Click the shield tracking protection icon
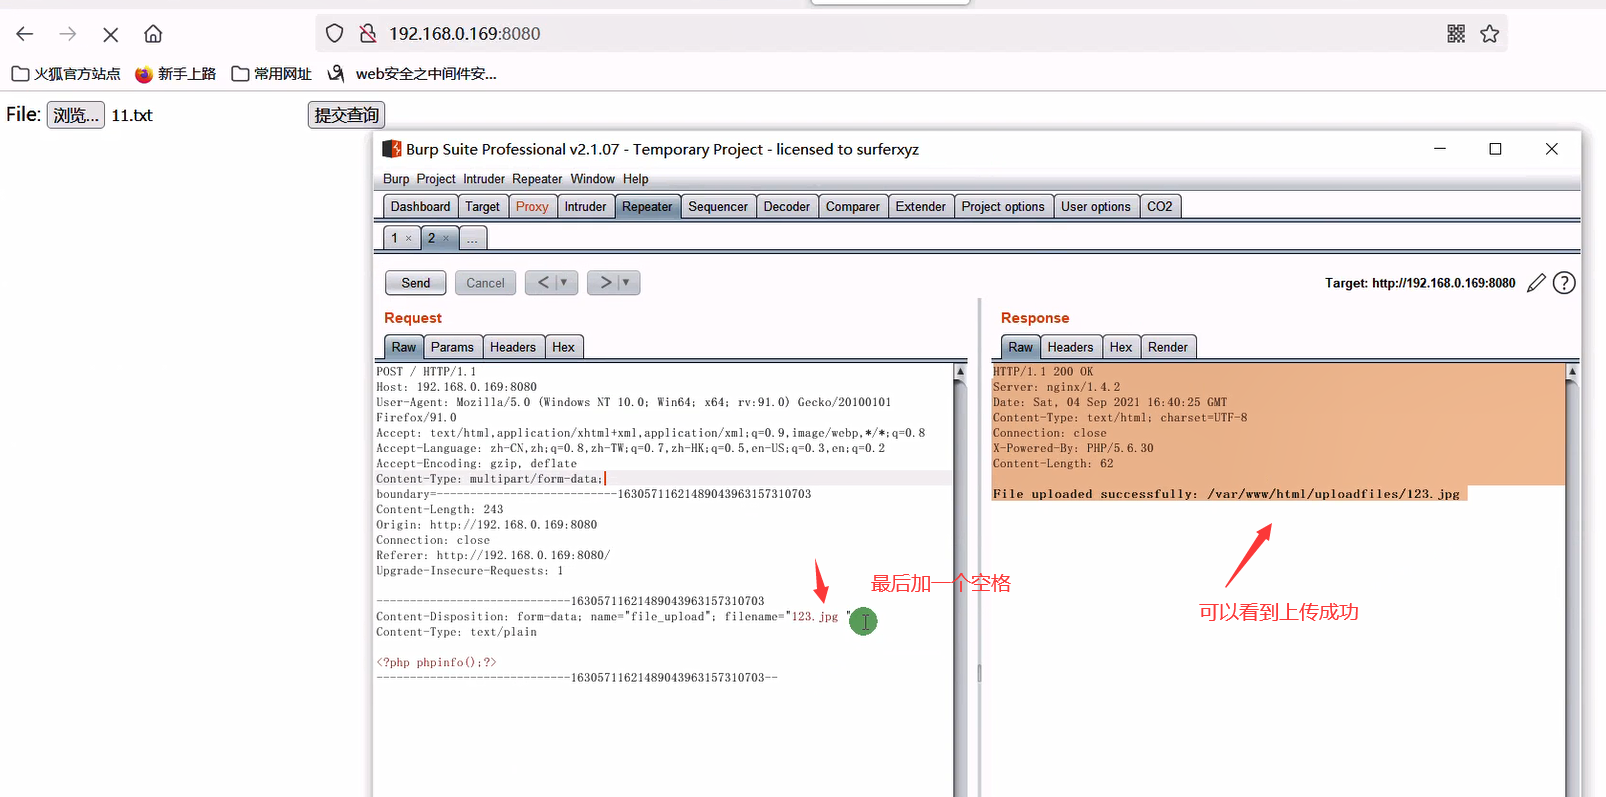The image size is (1606, 797). (x=335, y=34)
